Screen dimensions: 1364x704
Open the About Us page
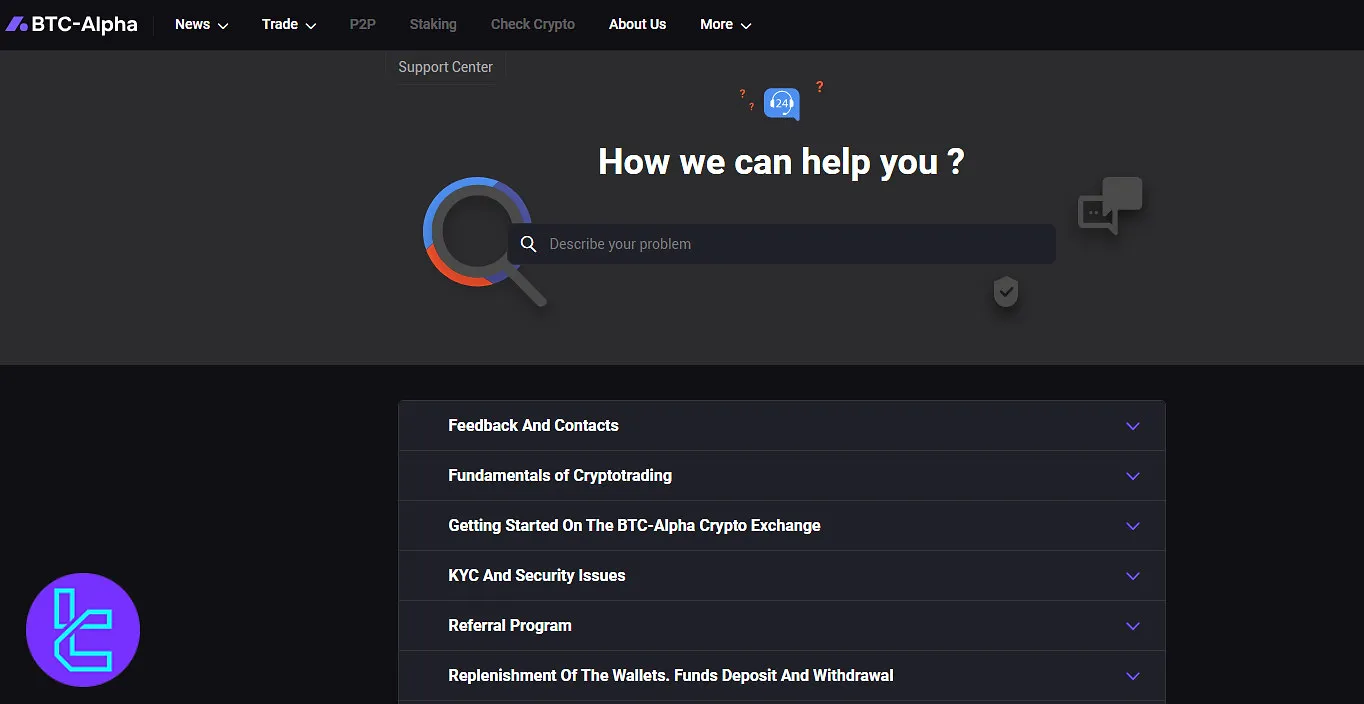pos(637,24)
